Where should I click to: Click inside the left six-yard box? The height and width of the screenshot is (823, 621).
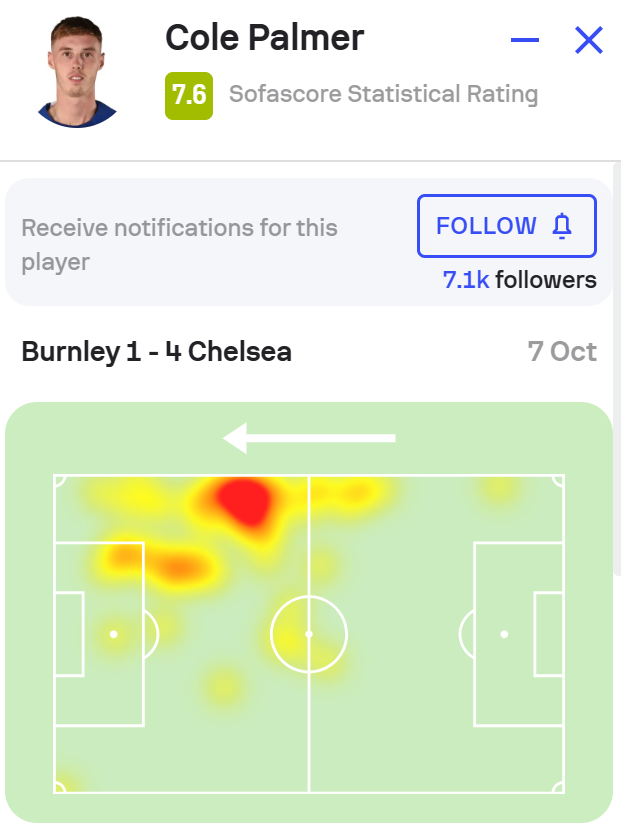click(69, 634)
